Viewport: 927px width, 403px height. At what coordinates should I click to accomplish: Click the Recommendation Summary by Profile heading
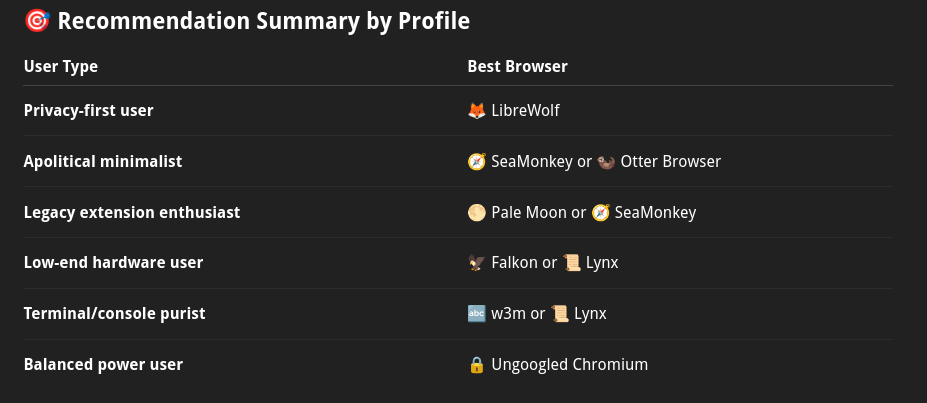point(264,21)
